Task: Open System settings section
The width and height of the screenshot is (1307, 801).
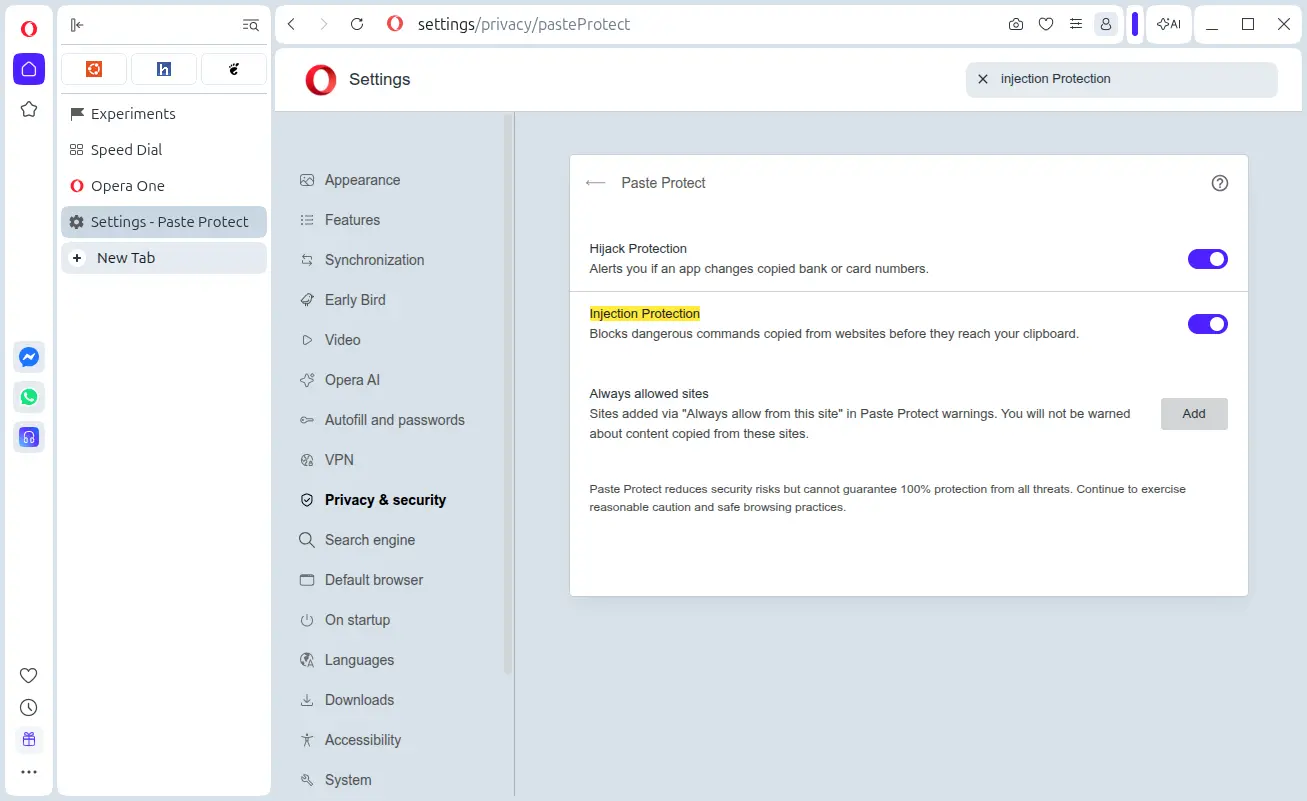Action: pyautogui.click(x=336, y=780)
